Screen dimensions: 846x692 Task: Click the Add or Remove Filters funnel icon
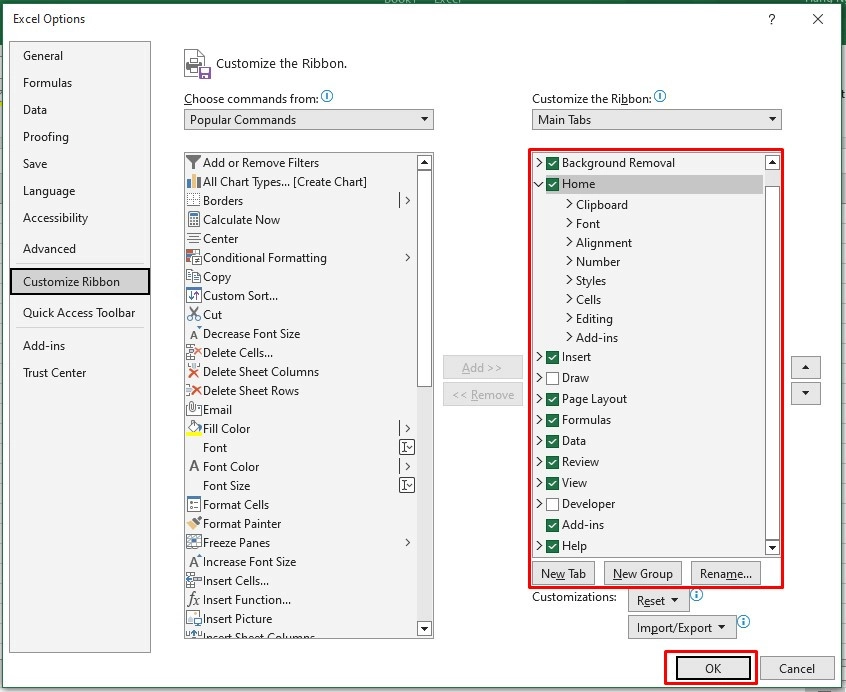[194, 162]
